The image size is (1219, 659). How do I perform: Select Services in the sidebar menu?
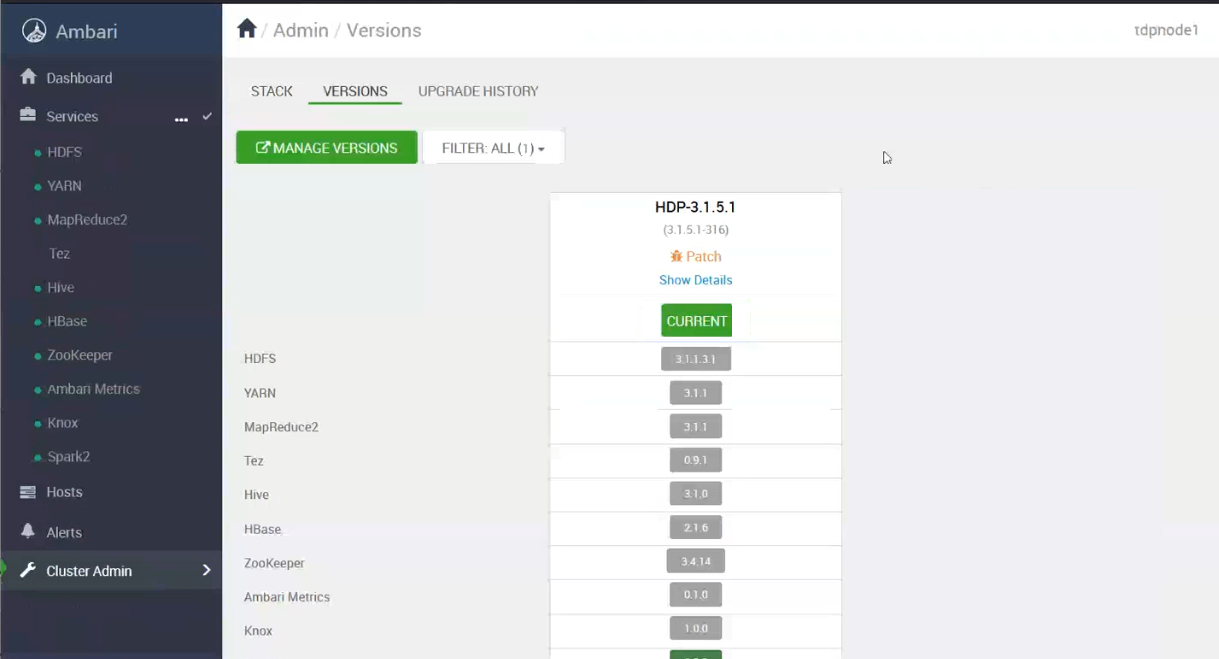72,116
